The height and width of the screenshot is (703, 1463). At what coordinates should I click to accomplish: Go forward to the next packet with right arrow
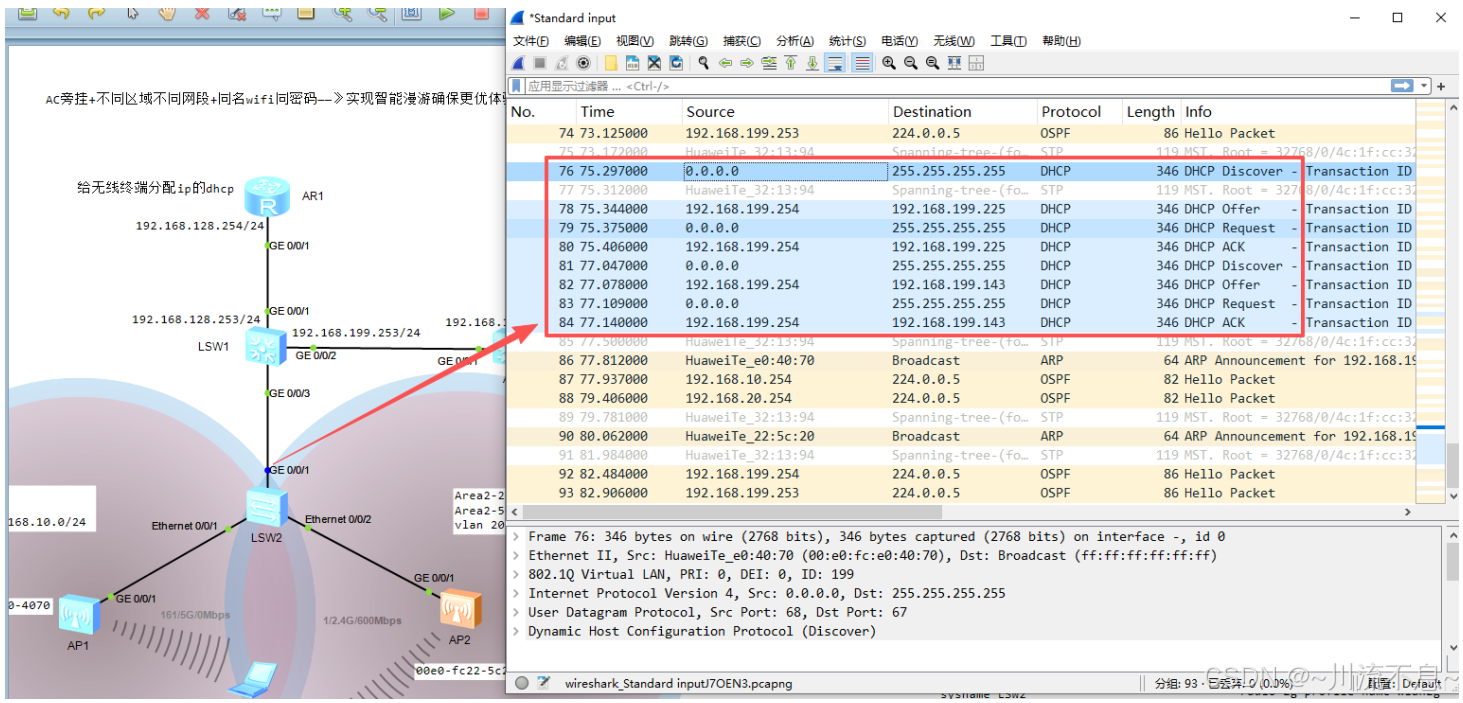(747, 63)
